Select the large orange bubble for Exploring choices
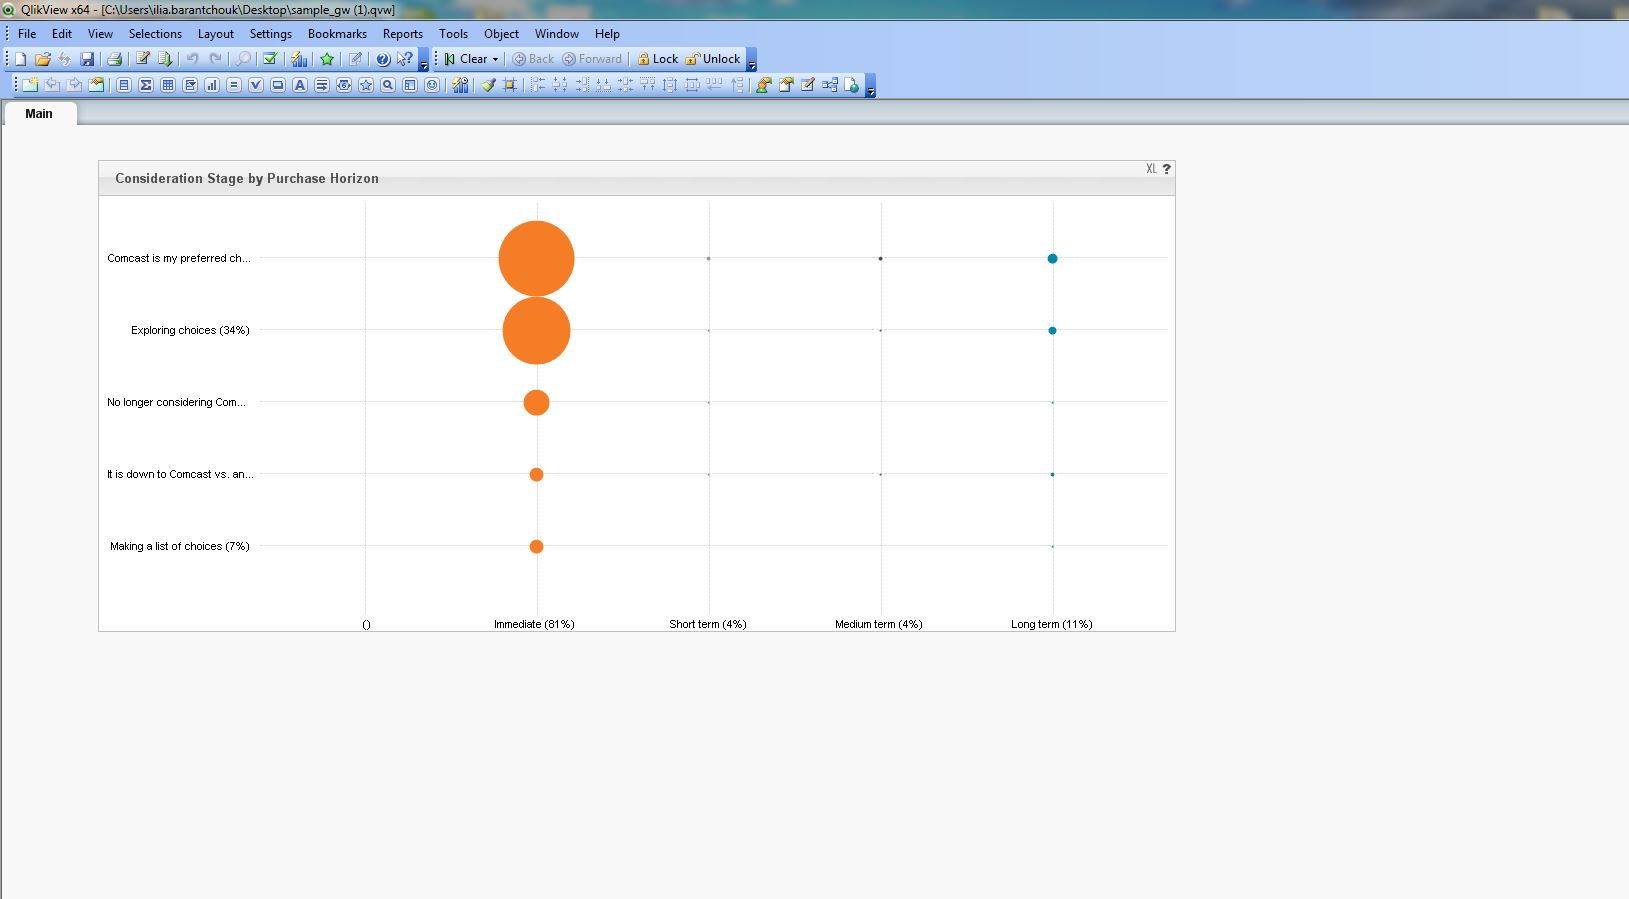The width and height of the screenshot is (1629, 899). [536, 330]
